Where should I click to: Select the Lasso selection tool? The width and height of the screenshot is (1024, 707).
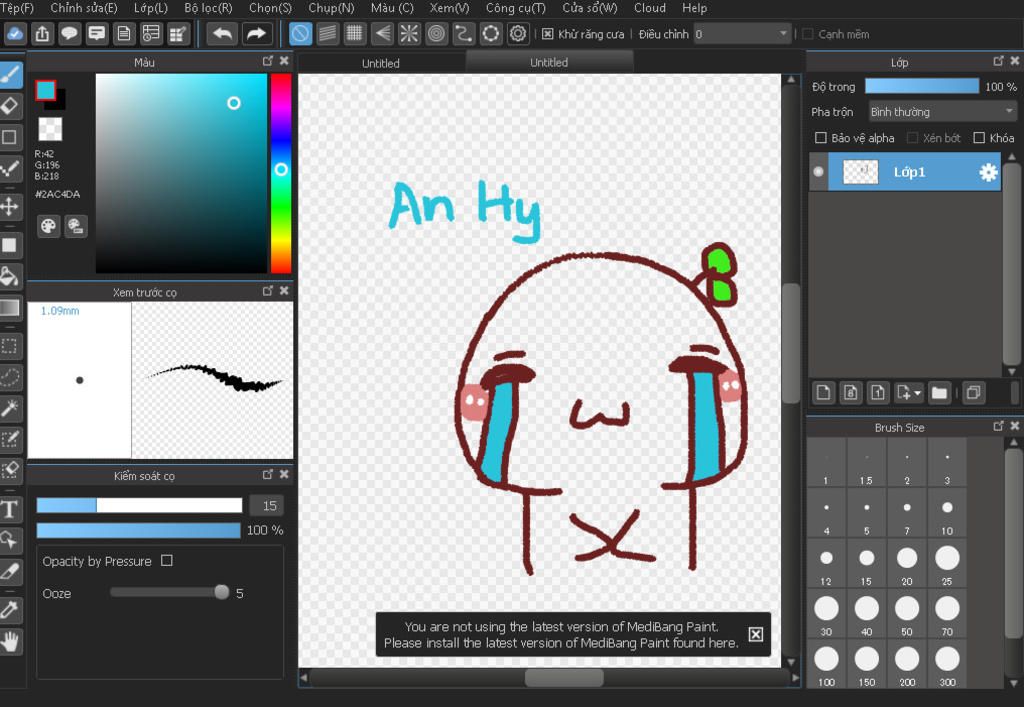tap(10, 377)
